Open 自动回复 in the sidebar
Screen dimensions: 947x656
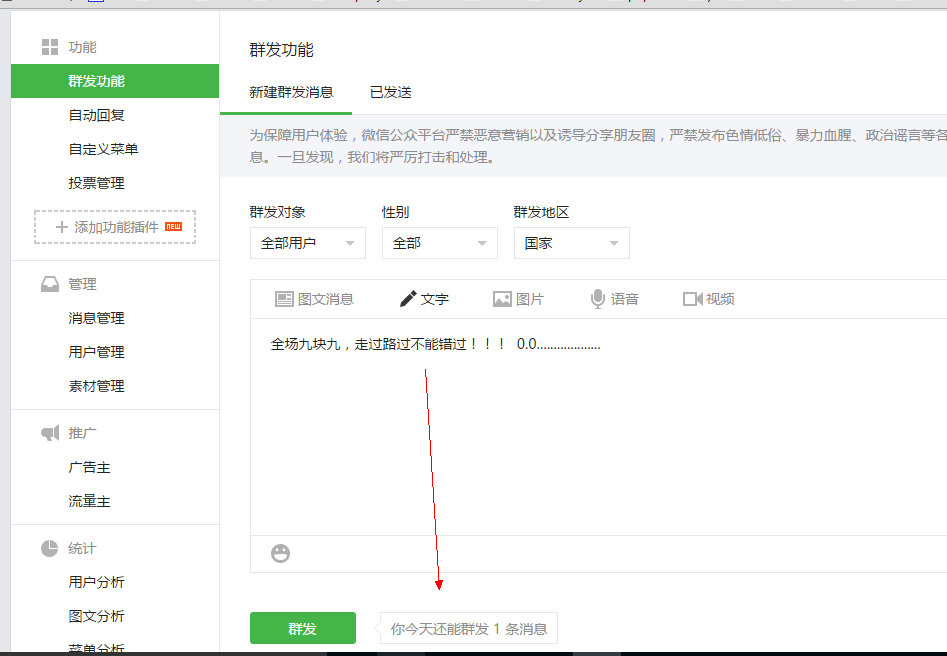point(96,115)
